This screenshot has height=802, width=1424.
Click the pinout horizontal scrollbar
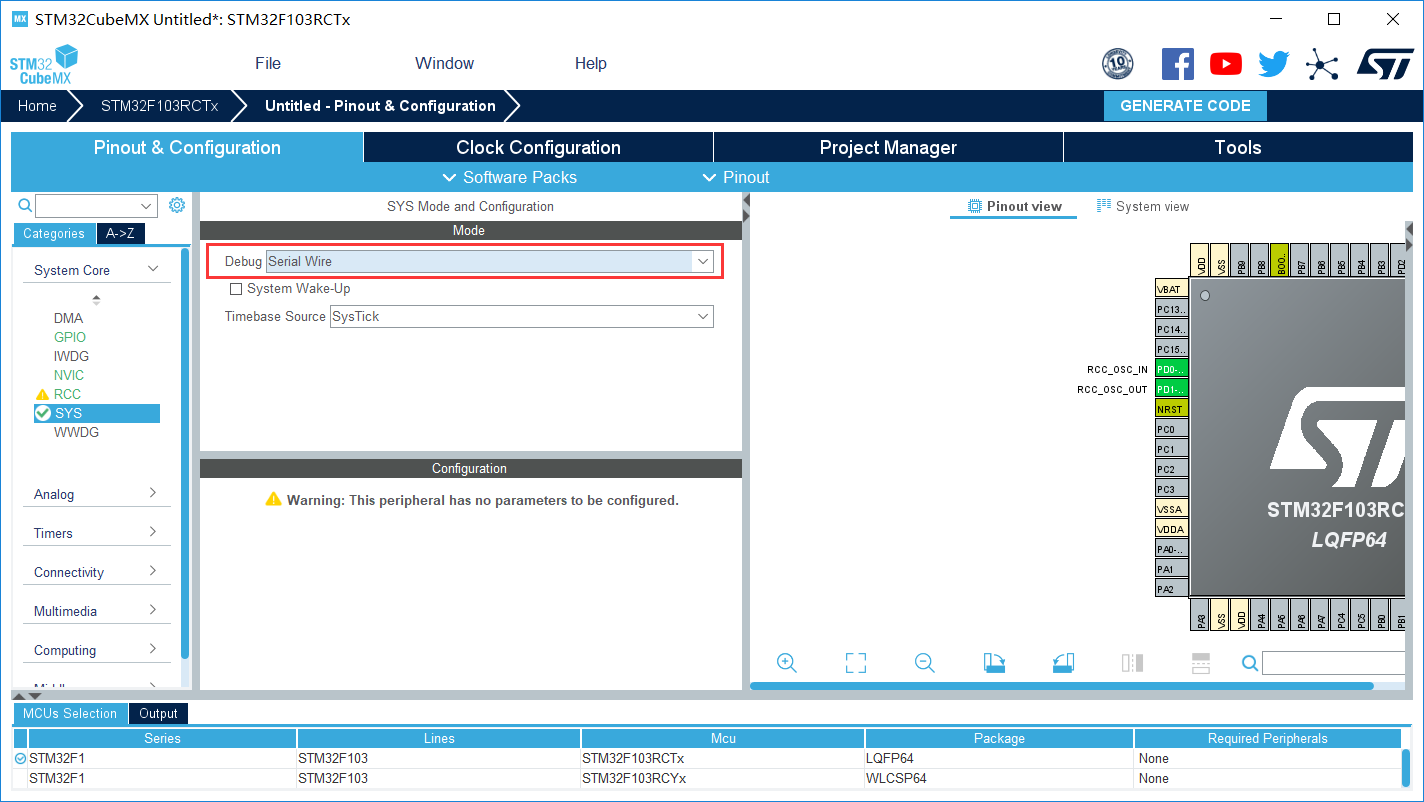point(1062,686)
